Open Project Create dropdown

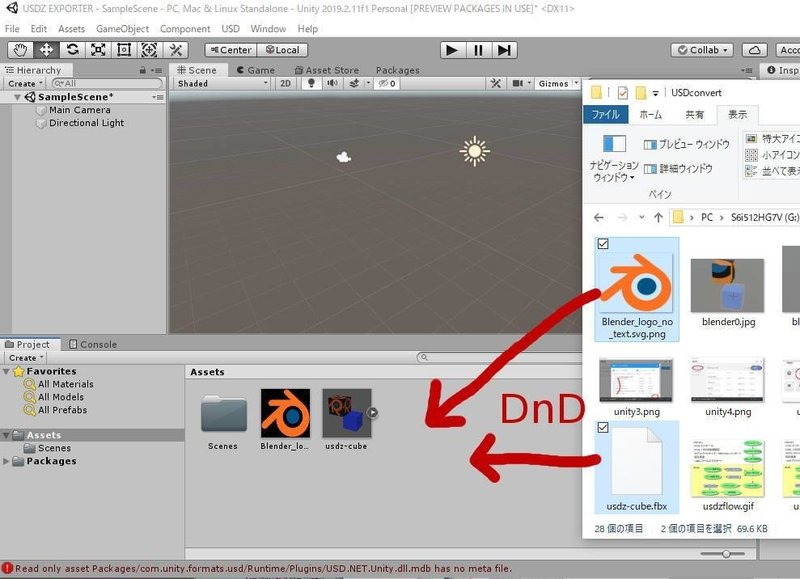[x=26, y=358]
